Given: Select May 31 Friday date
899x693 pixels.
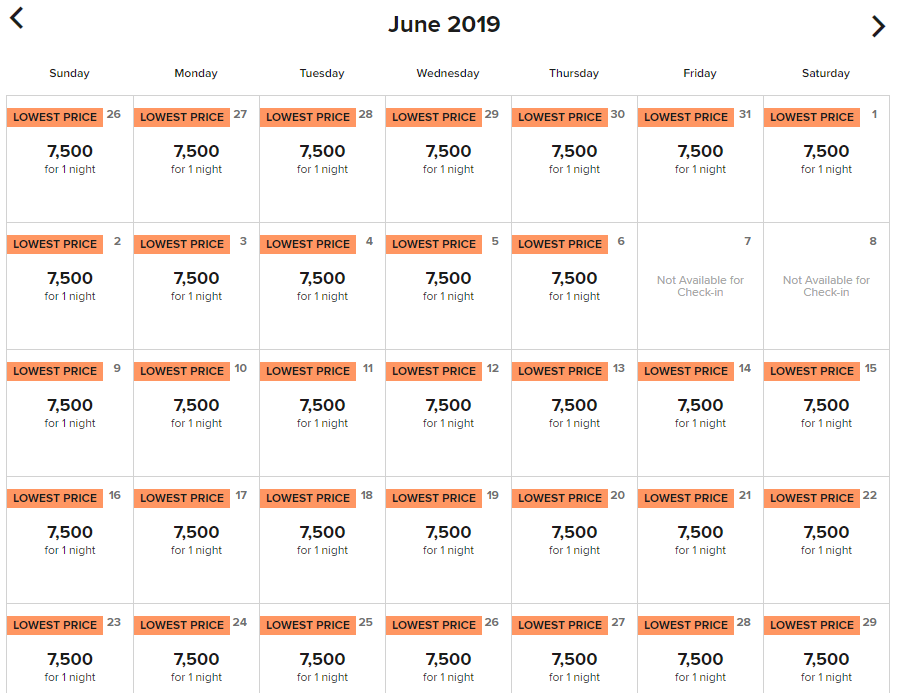Looking at the screenshot, I should tap(700, 159).
